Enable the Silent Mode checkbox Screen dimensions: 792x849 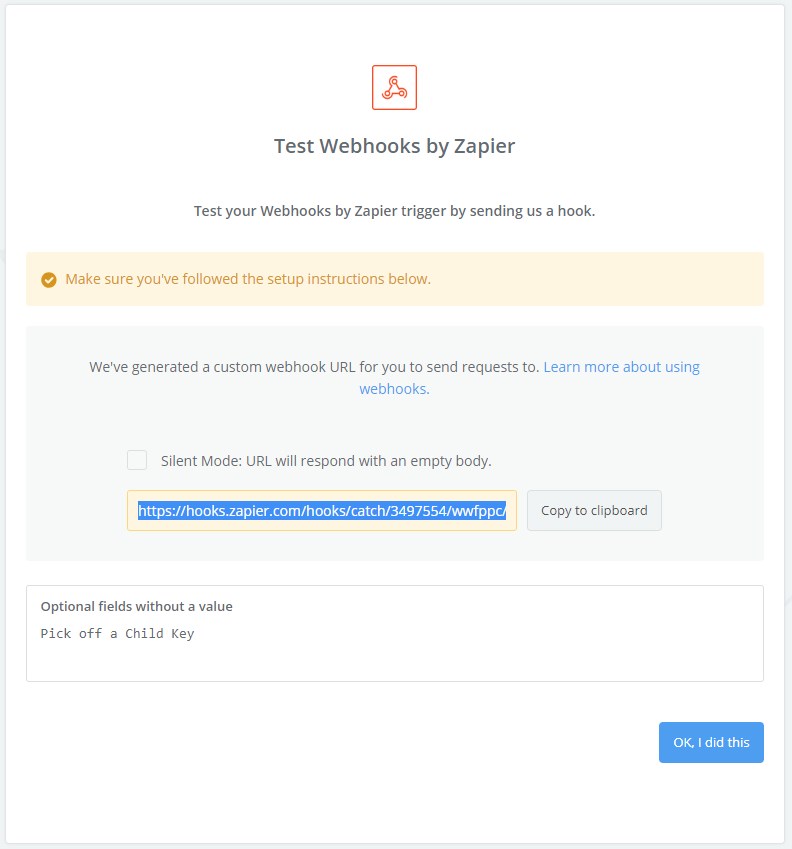pos(137,460)
